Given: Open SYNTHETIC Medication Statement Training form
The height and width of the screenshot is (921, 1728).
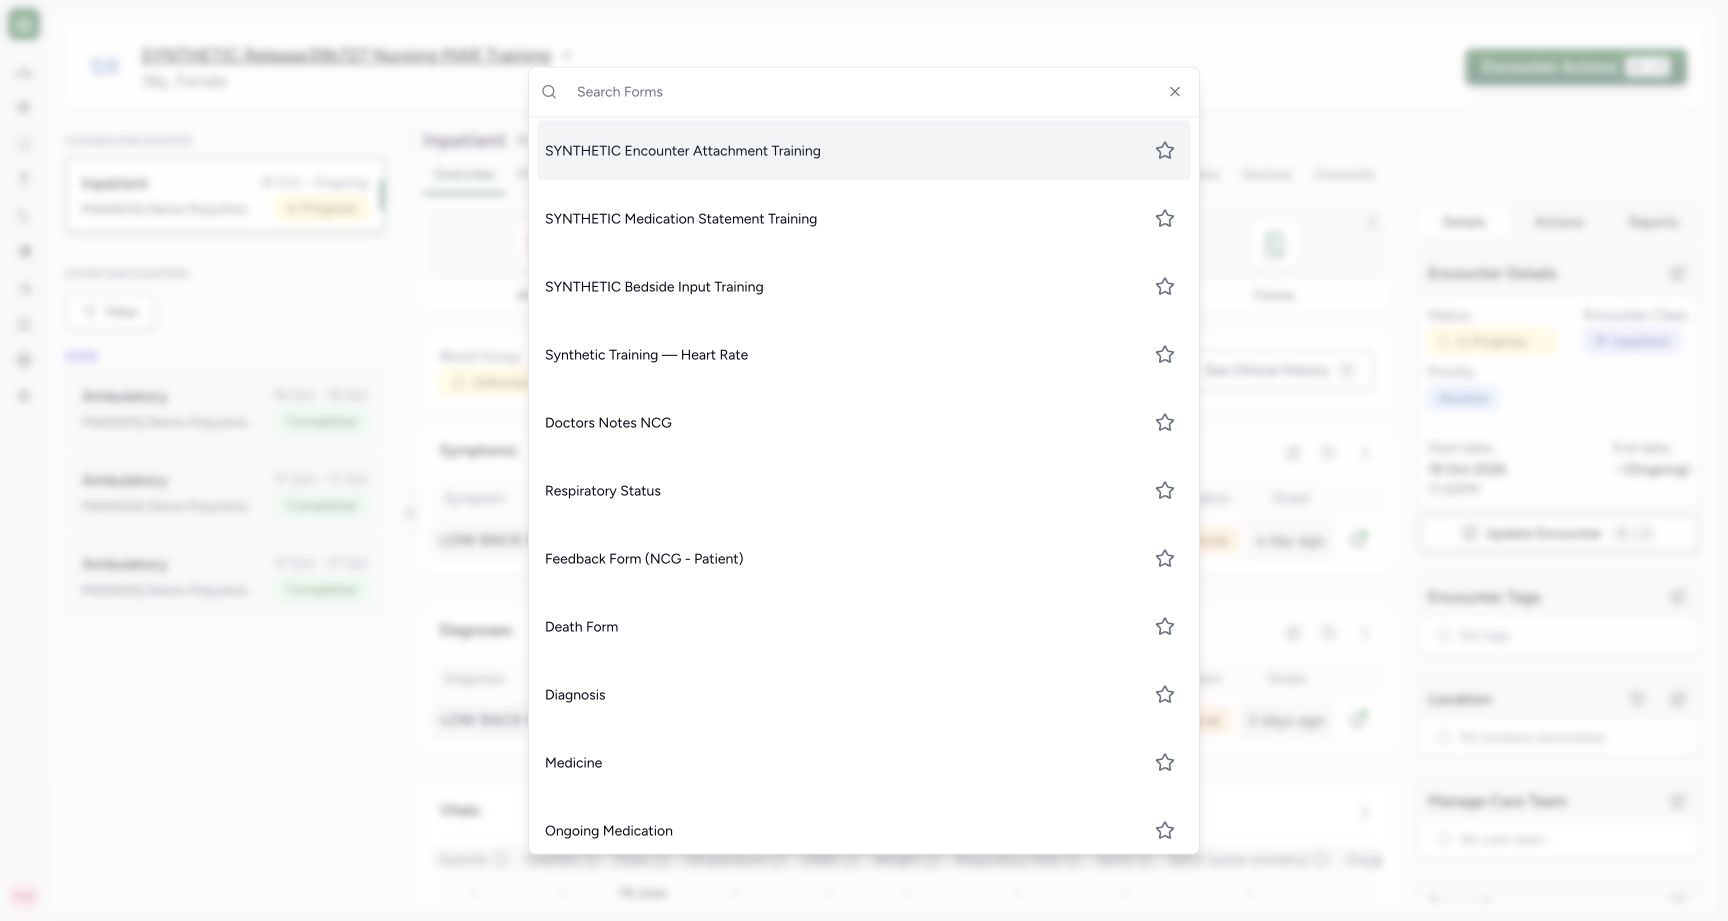Looking at the screenshot, I should point(864,219).
